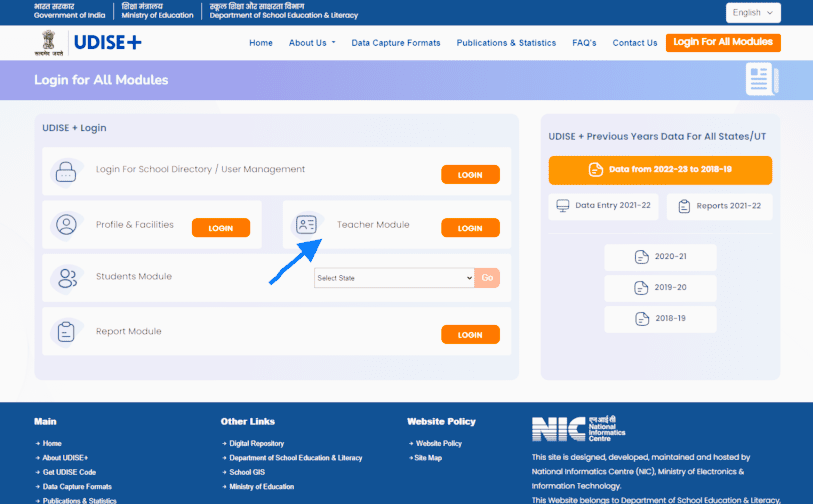Expand the About Us menu
The height and width of the screenshot is (504, 813).
(312, 43)
